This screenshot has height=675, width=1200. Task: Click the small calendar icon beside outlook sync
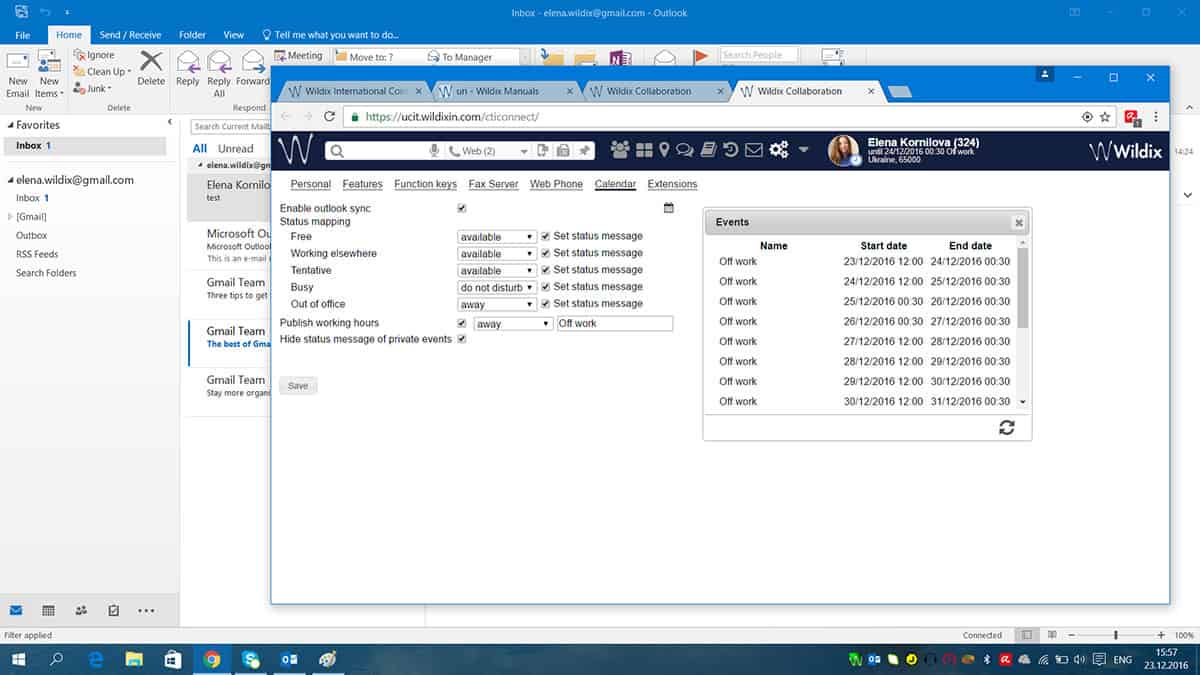pos(669,208)
